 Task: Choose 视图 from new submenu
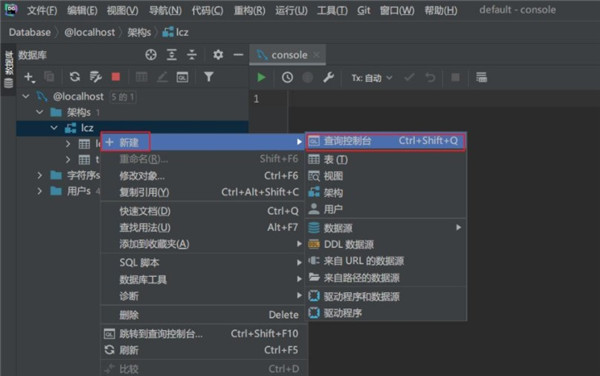coord(386,176)
